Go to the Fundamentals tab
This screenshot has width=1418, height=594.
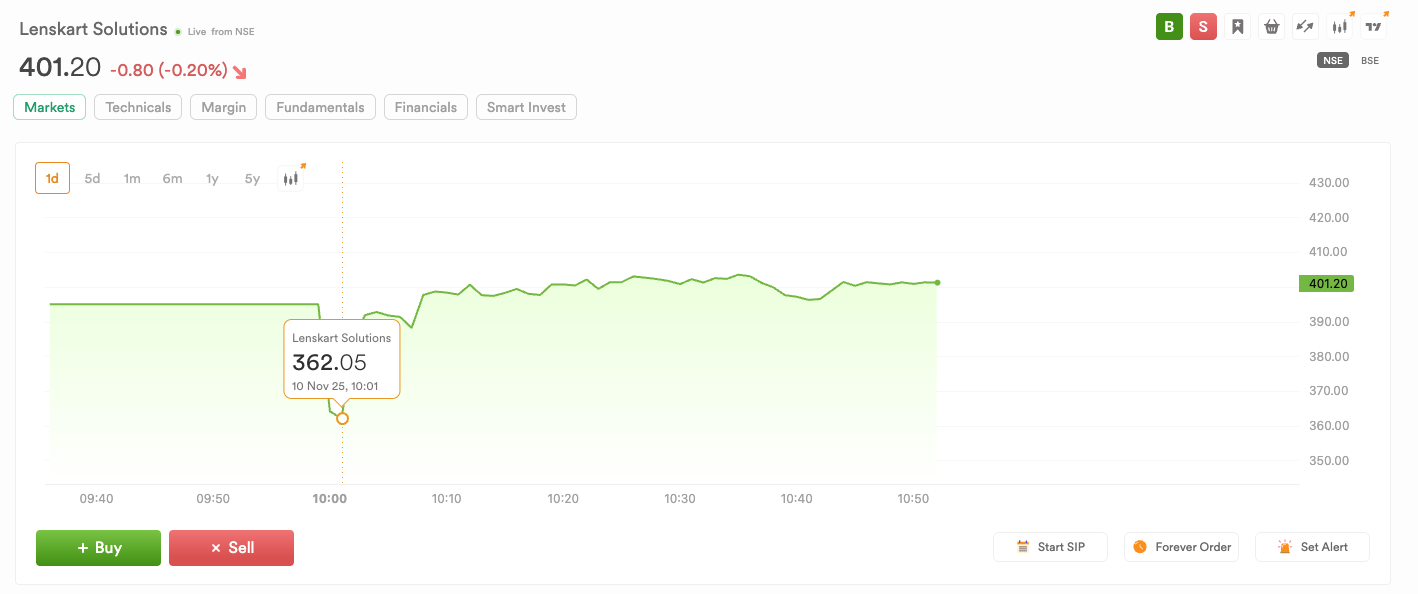pos(320,107)
